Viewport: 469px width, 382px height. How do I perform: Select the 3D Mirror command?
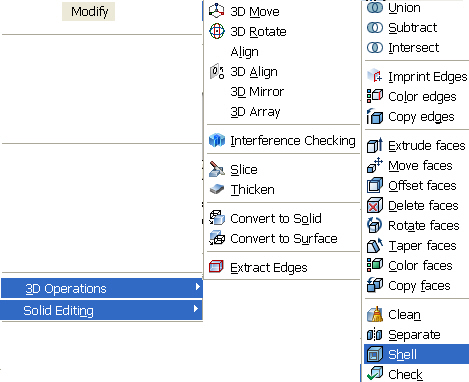tap(257, 92)
